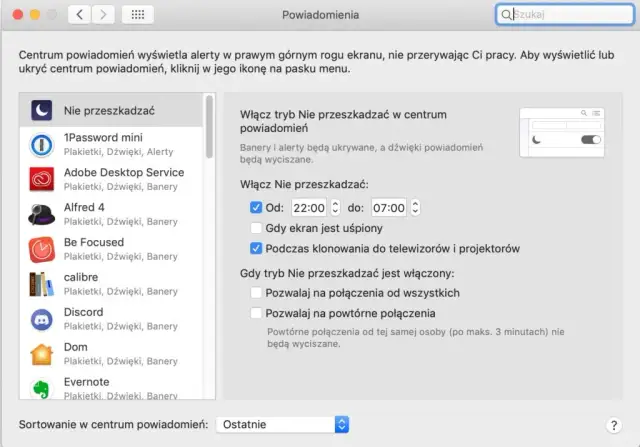Select Adobe Desktop Service list label
Viewport: 640px width, 447px height.
pos(124,172)
